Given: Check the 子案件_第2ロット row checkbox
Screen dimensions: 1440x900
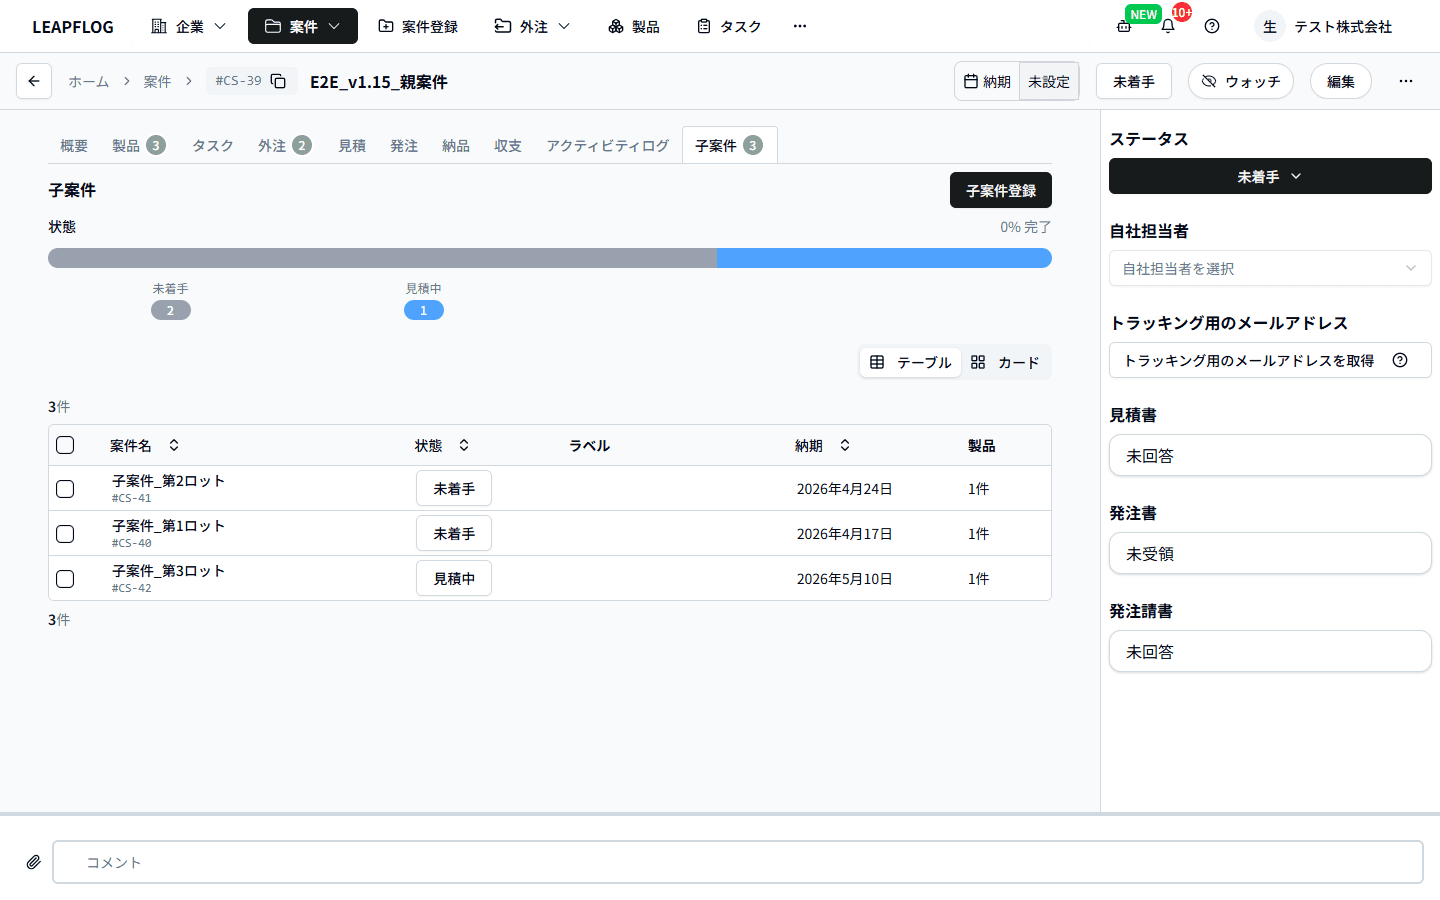Looking at the screenshot, I should tap(65, 489).
